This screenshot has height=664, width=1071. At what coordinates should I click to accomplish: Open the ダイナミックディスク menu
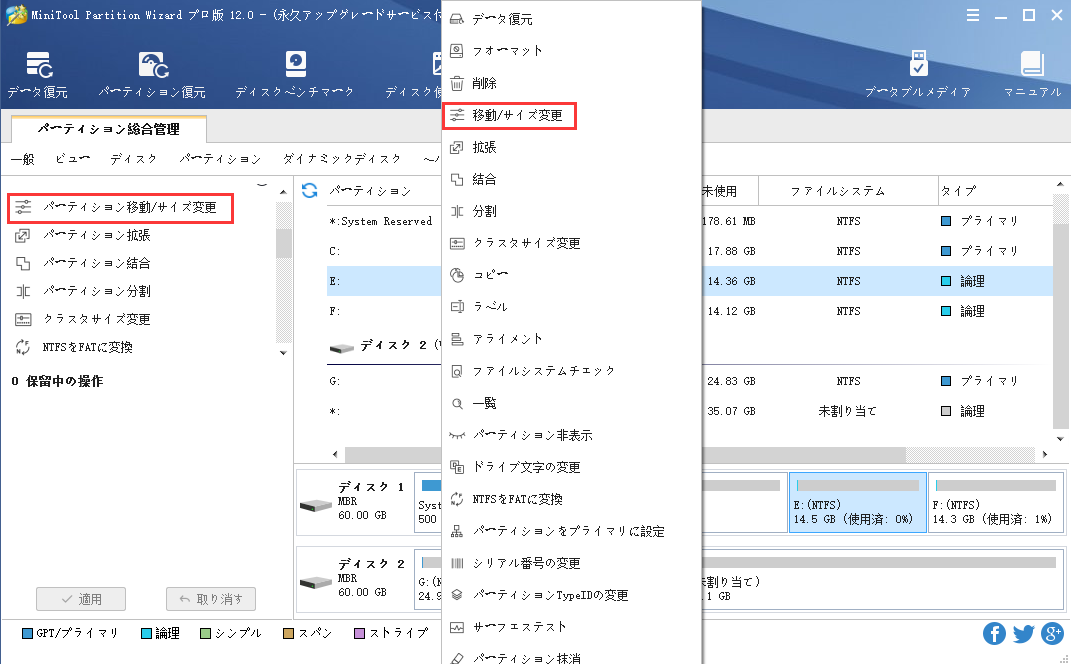coord(342,159)
